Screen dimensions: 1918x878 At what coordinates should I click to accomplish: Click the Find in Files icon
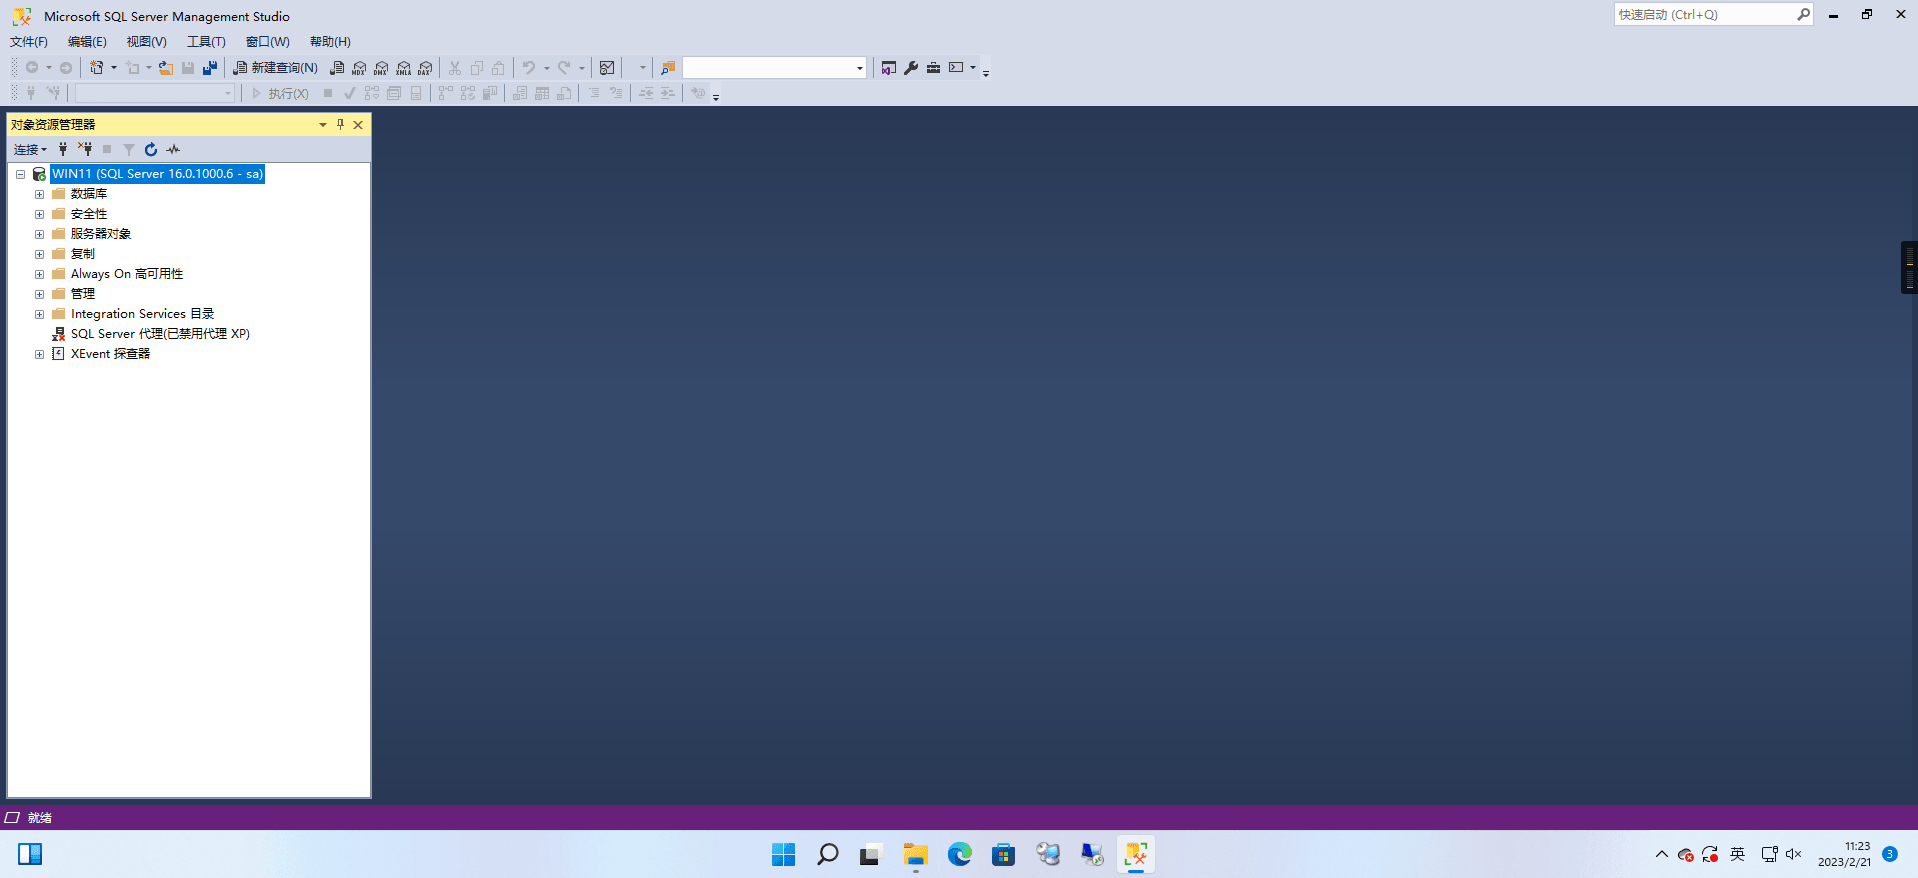pyautogui.click(x=668, y=68)
